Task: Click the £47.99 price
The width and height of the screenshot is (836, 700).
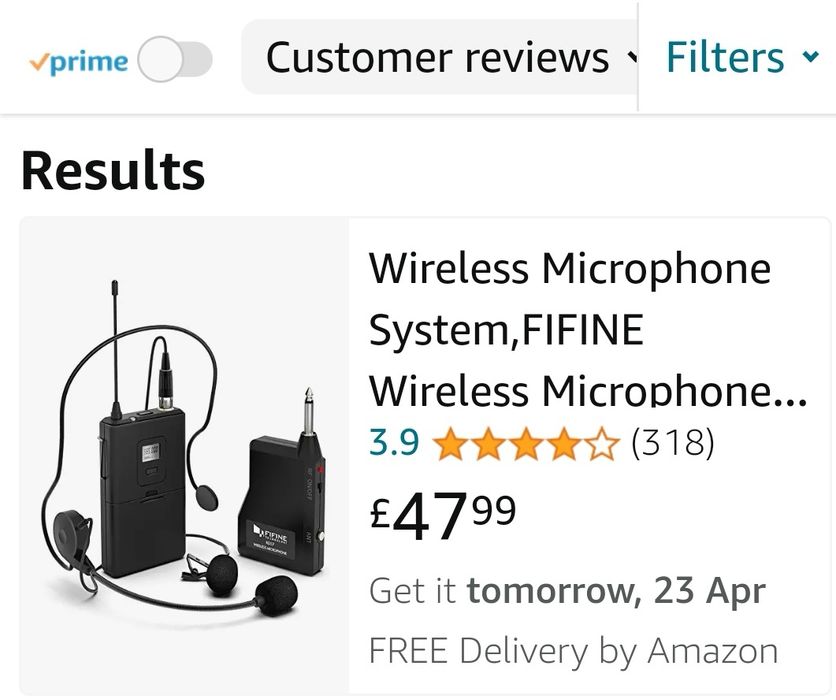Action: click(x=443, y=517)
